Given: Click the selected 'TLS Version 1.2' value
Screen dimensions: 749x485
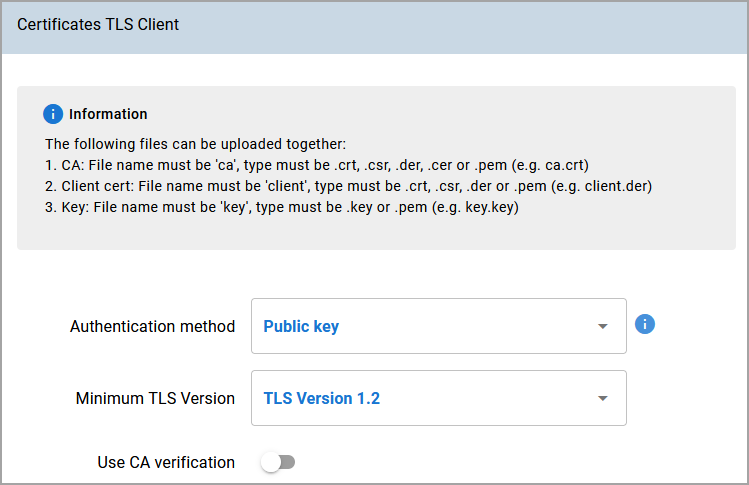Looking at the screenshot, I should [321, 398].
